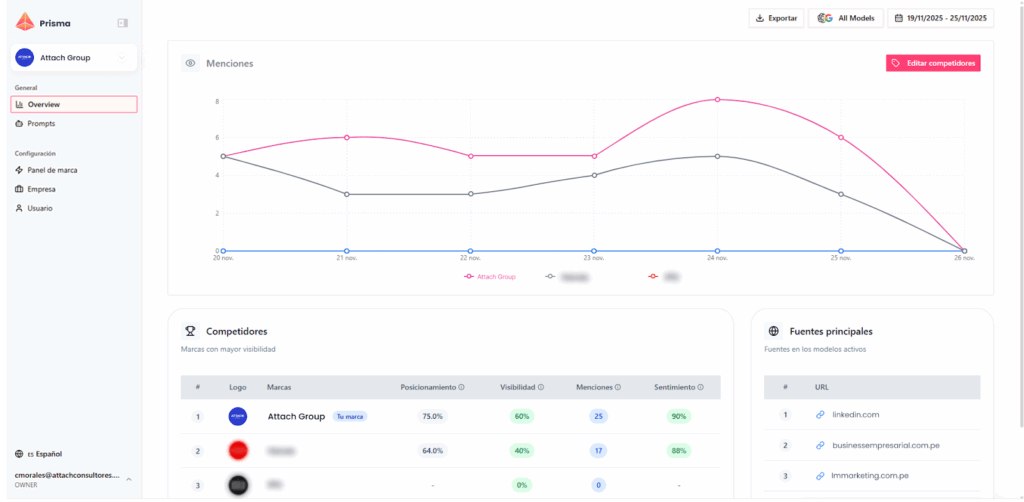Click the globe icon beside Fuentes principales

click(x=773, y=331)
